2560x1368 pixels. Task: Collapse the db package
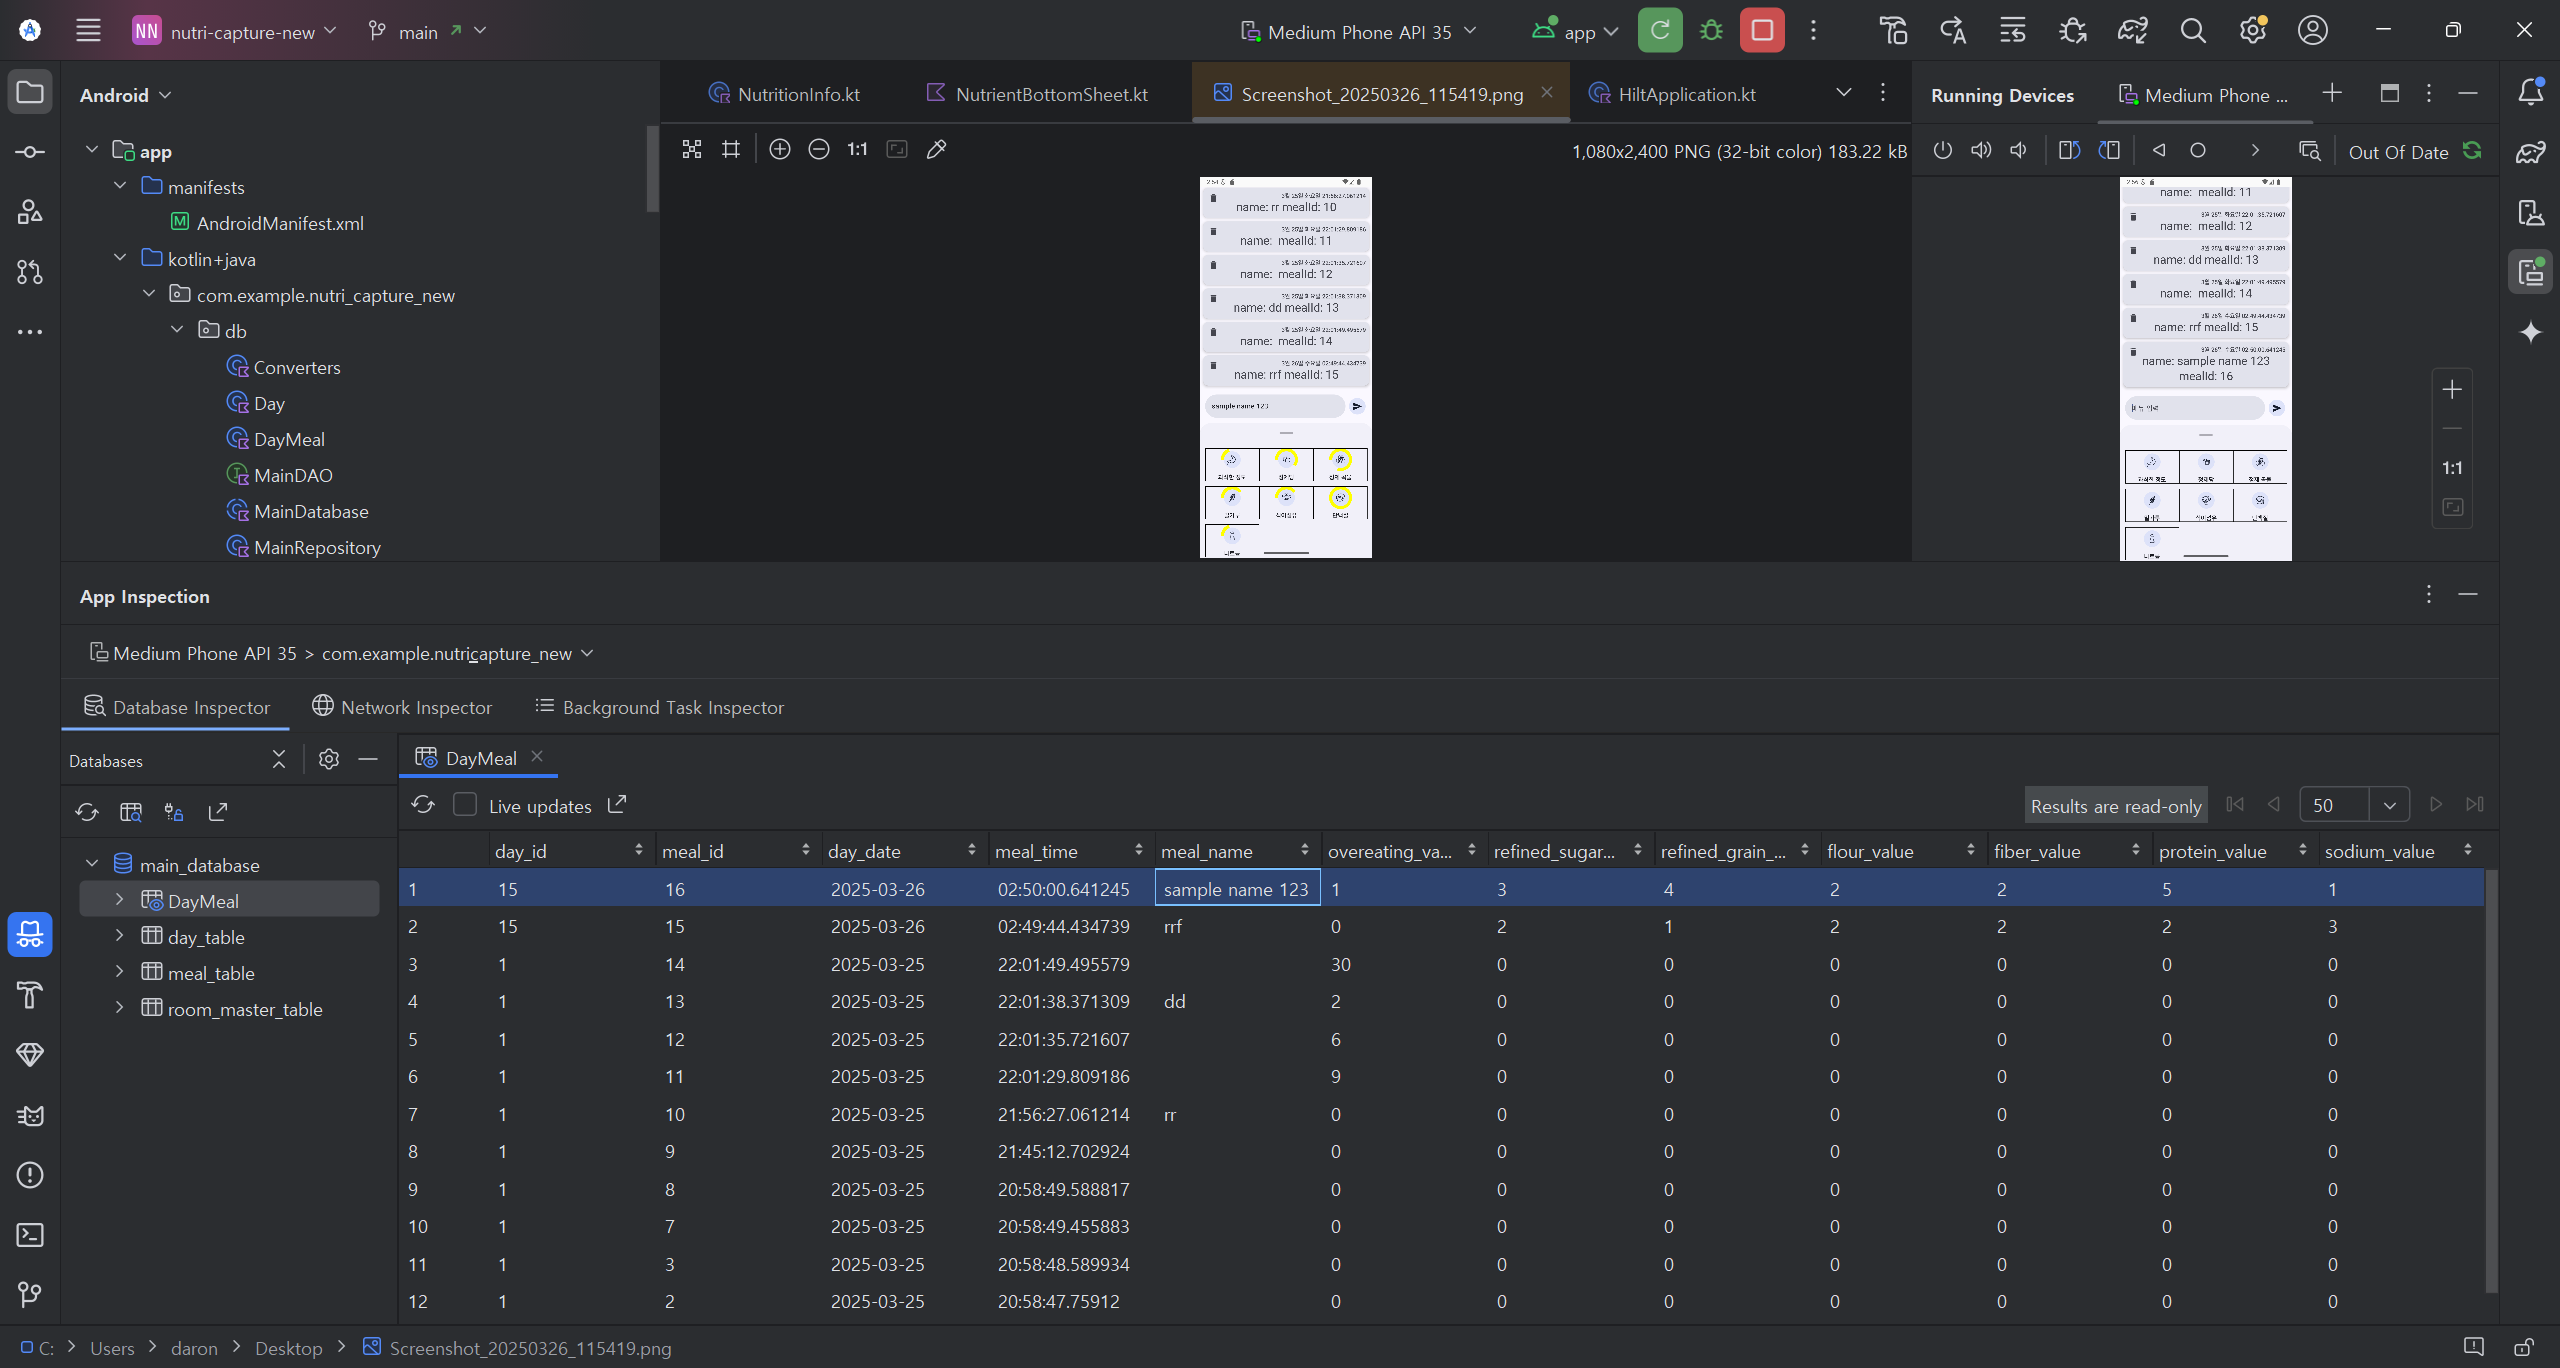coord(177,330)
